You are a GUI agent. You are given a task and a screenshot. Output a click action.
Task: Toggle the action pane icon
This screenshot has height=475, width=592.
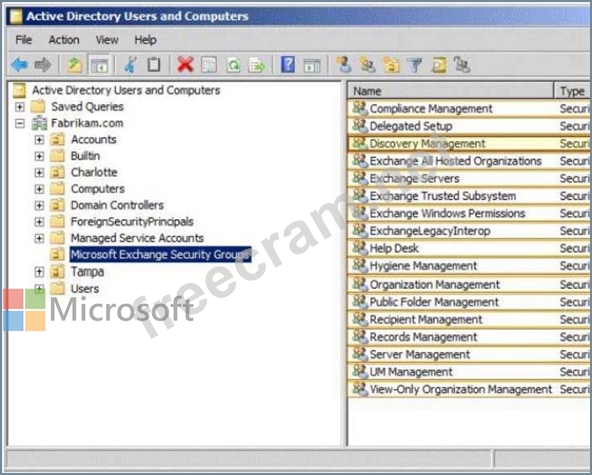click(311, 65)
